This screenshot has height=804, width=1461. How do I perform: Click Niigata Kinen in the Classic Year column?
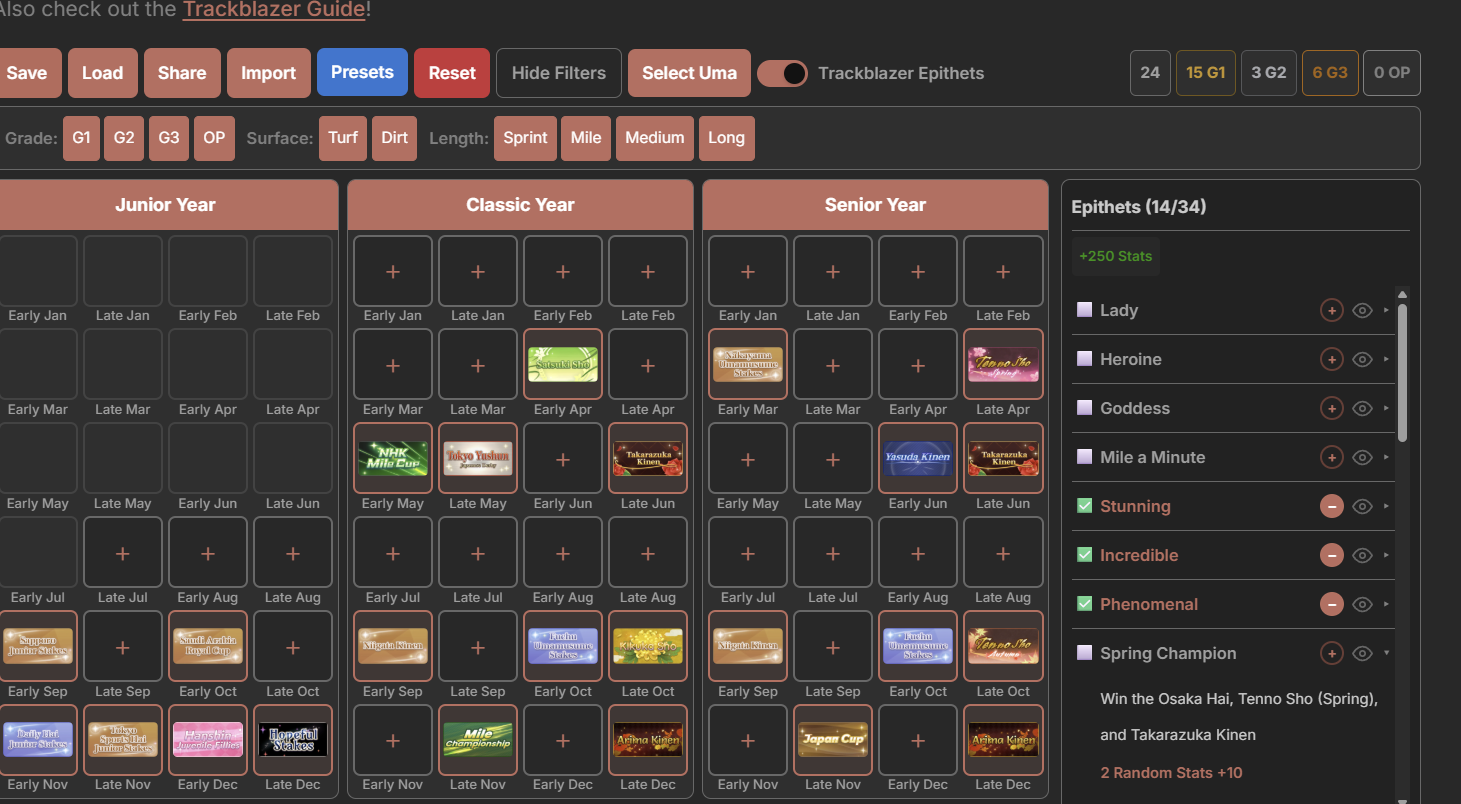pyautogui.click(x=393, y=647)
